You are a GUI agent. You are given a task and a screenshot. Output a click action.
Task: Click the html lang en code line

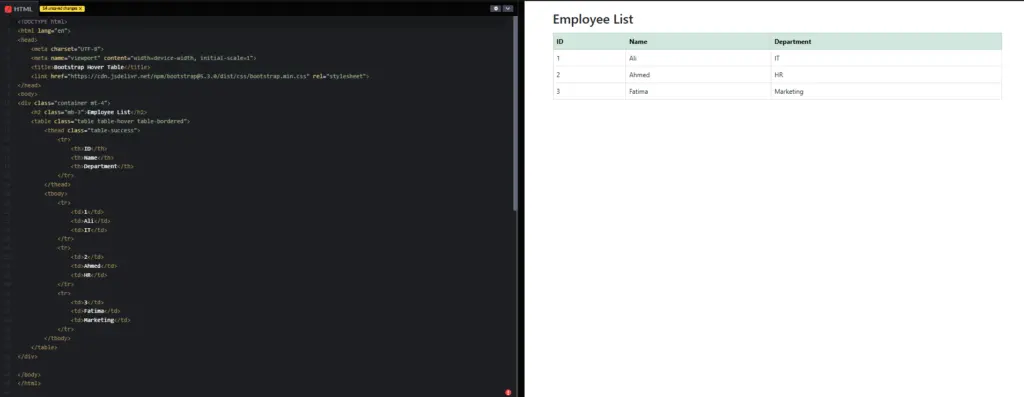click(44, 31)
